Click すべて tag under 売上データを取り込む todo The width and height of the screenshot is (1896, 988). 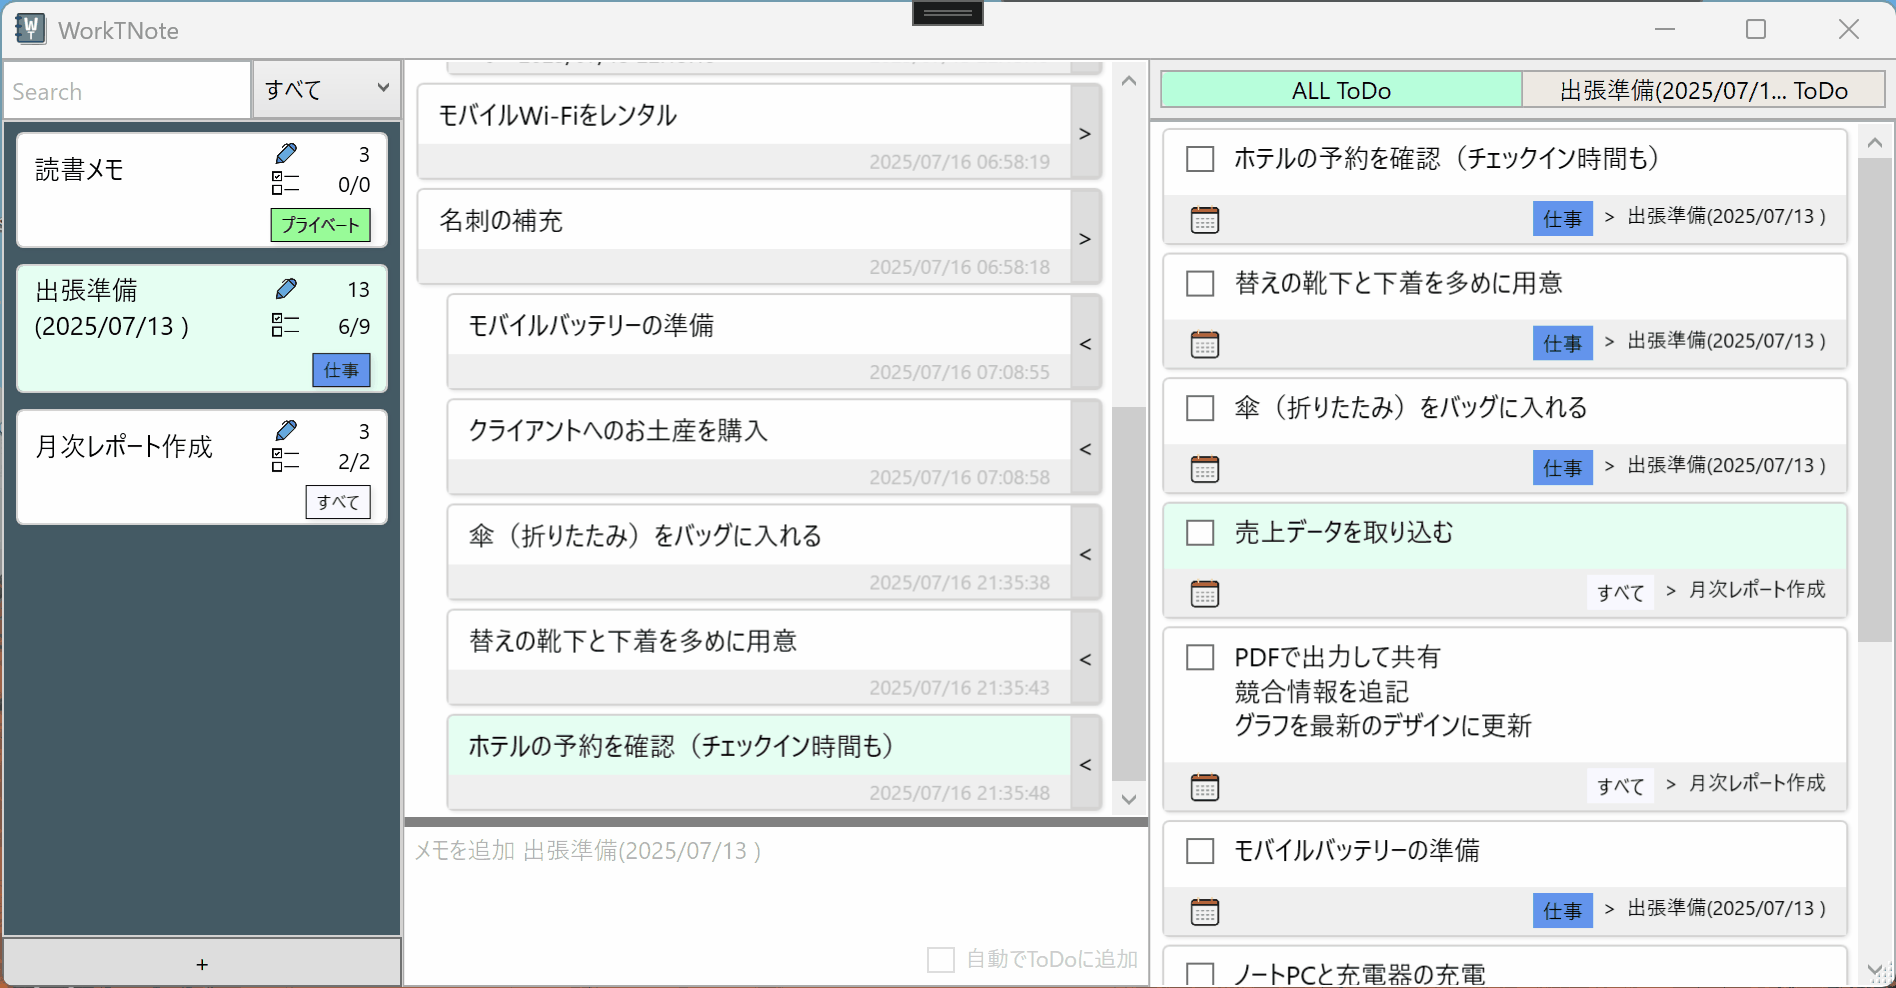point(1620,592)
